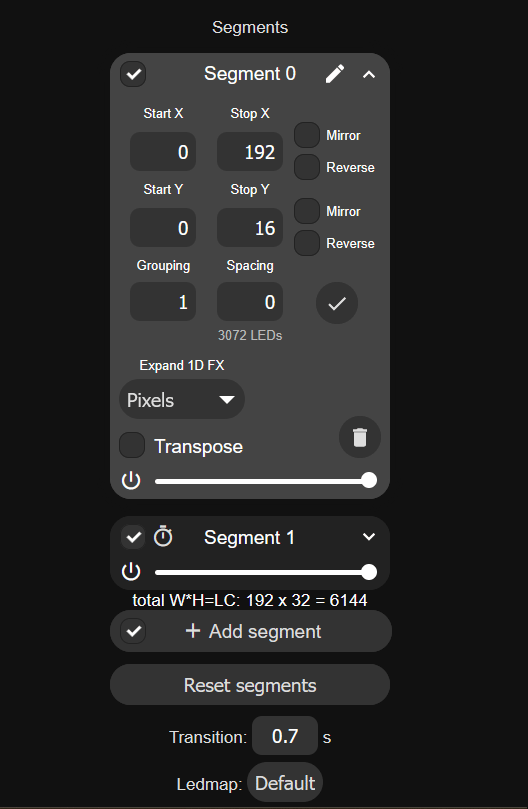Screen dimensions: 528x809
Task: Click the Stop X input field
Action: click(x=250, y=152)
